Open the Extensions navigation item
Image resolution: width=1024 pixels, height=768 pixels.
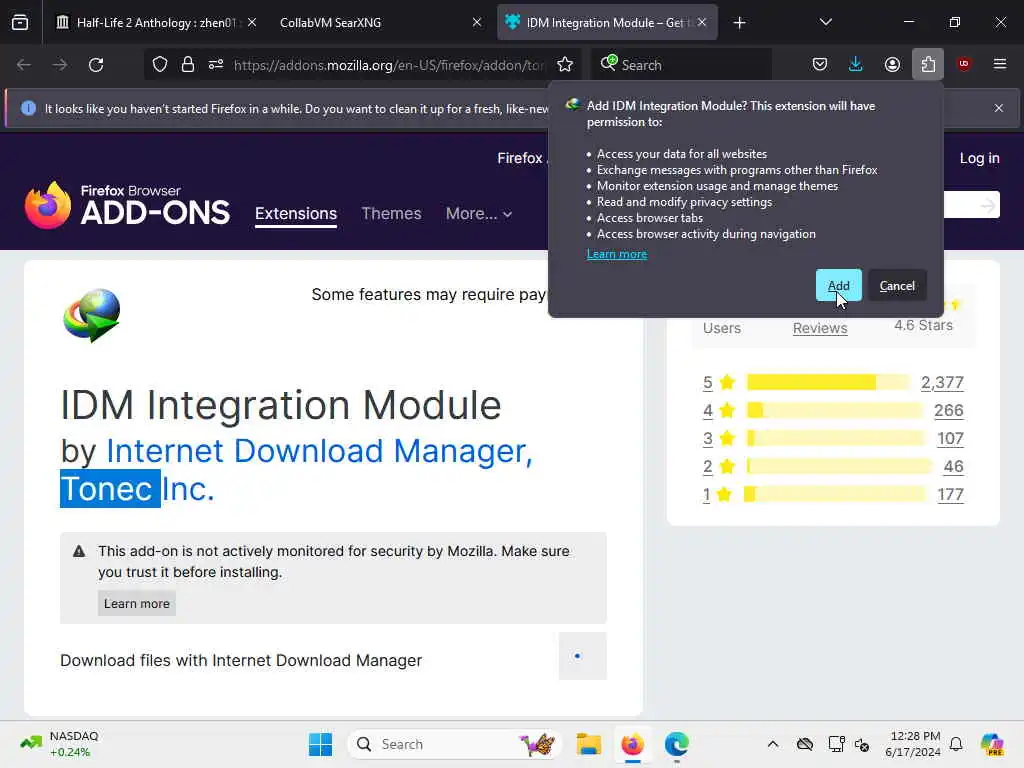point(296,214)
